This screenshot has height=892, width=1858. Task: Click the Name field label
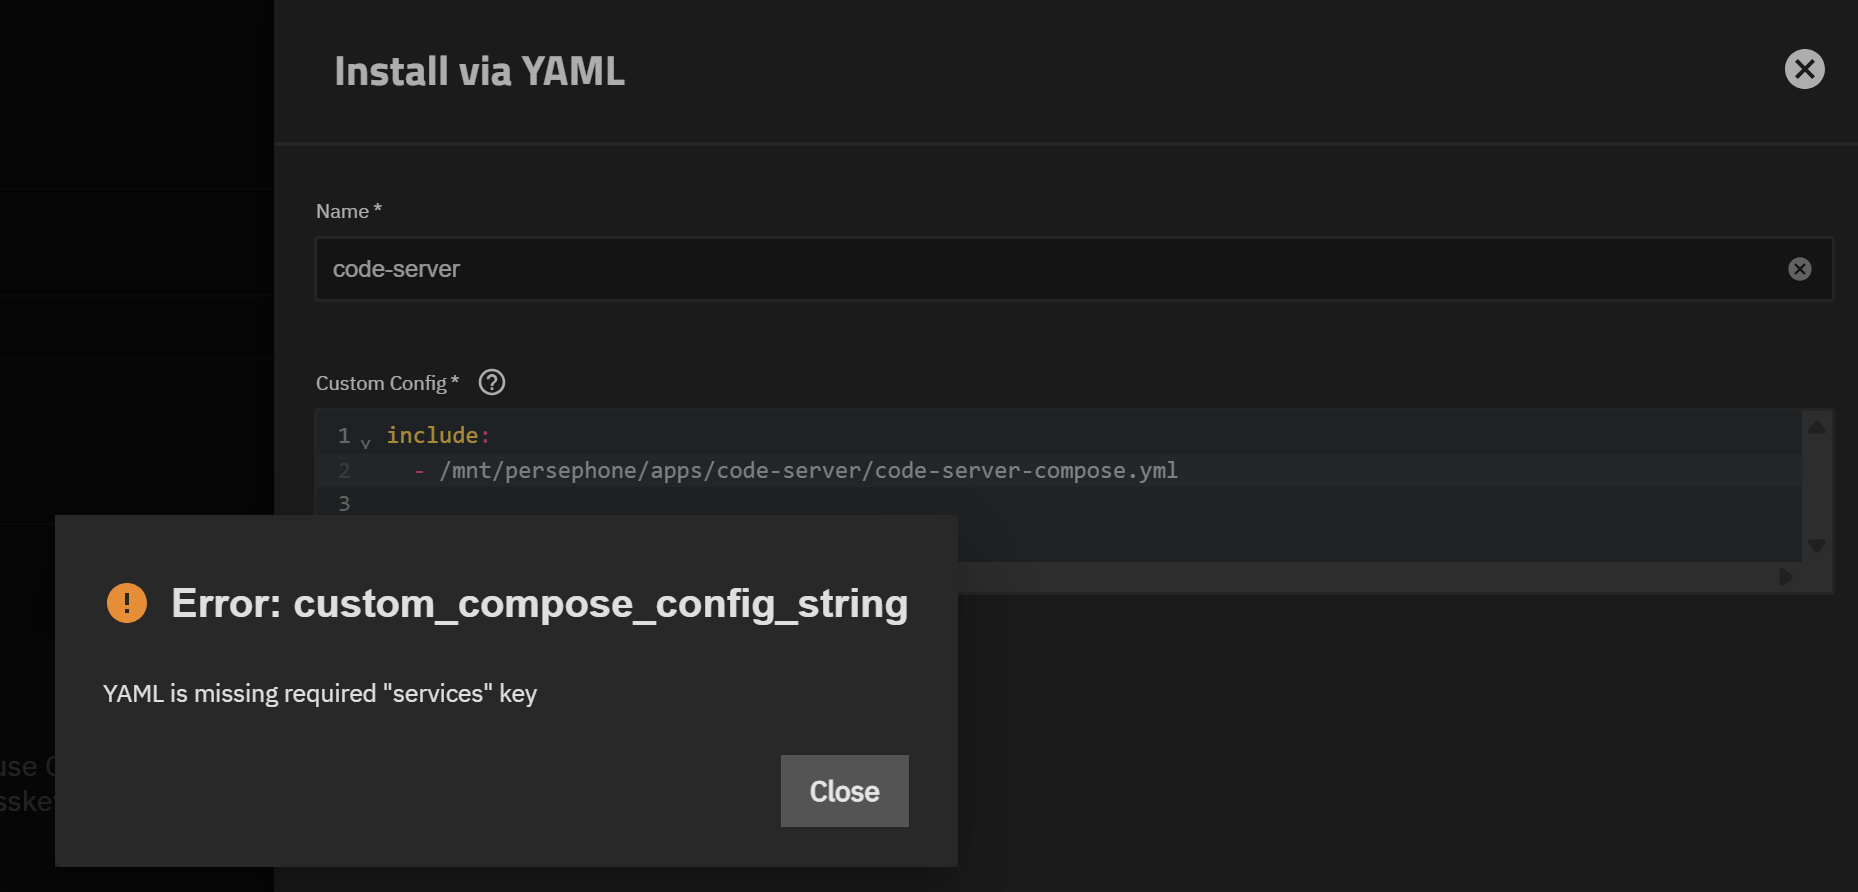[x=342, y=211]
